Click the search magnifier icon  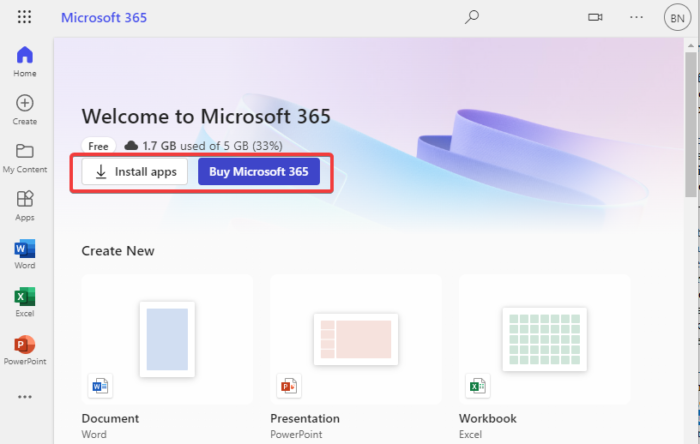472,17
